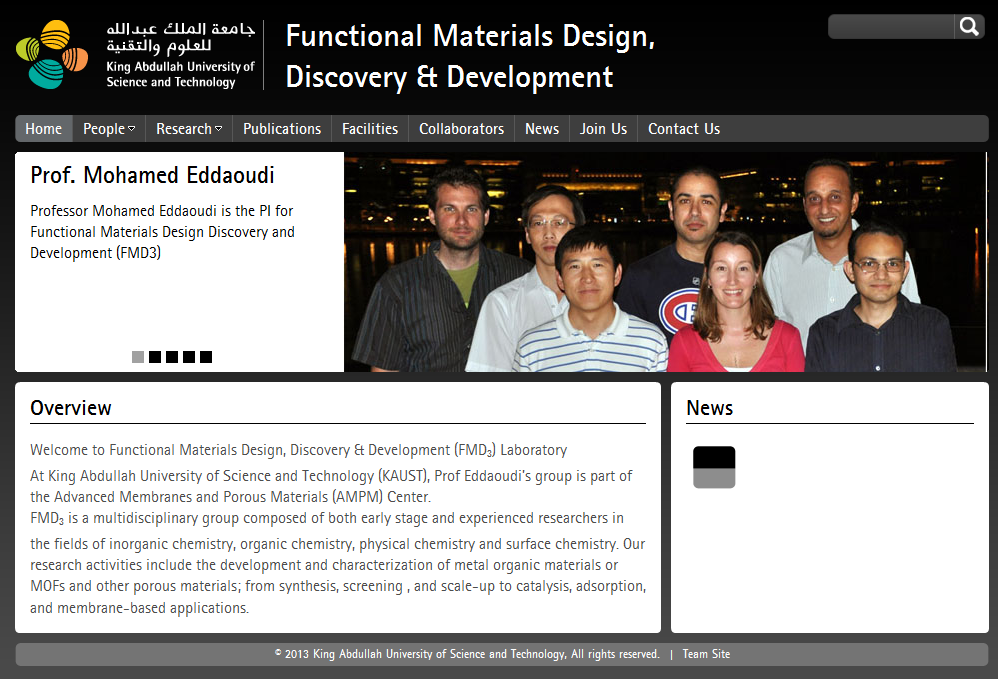Navigate to the News menu item
The height and width of the screenshot is (679, 998).
tap(542, 129)
